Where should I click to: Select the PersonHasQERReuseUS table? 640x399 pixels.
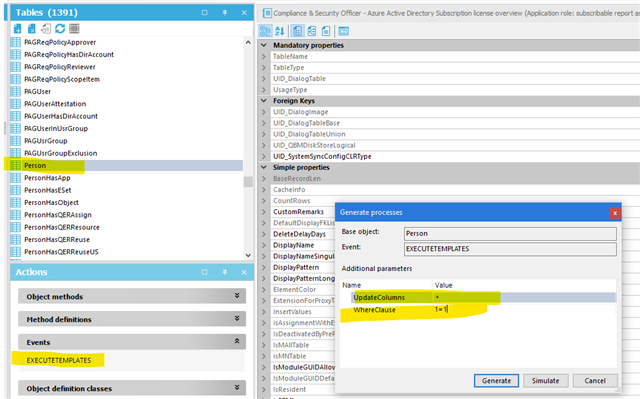point(61,252)
